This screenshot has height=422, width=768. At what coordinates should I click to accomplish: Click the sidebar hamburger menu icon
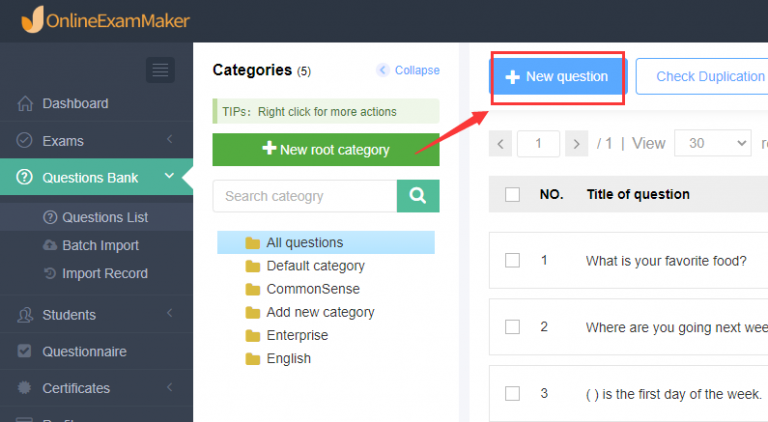160,70
